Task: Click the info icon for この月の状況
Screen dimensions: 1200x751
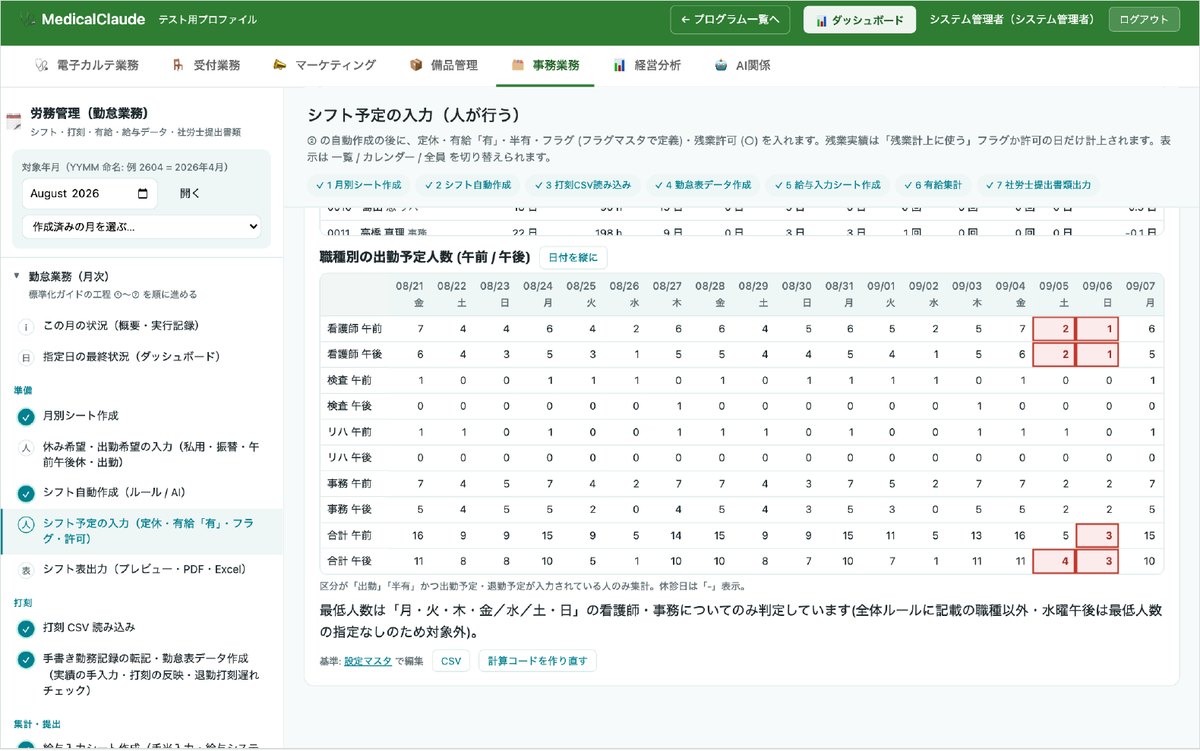Action: 26,327
